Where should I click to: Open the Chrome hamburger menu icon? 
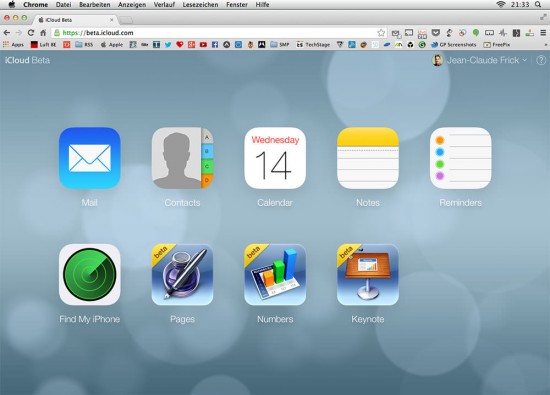coord(543,33)
